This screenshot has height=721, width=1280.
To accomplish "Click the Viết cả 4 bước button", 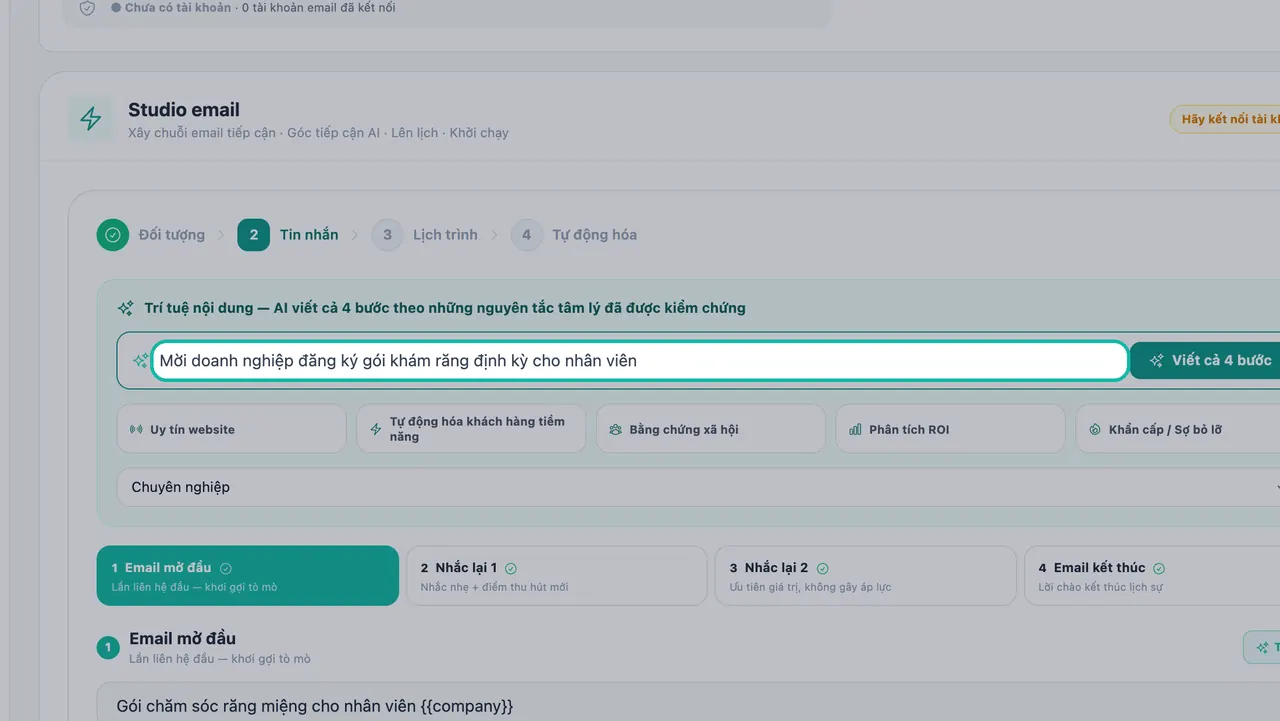I will click(1205, 360).
